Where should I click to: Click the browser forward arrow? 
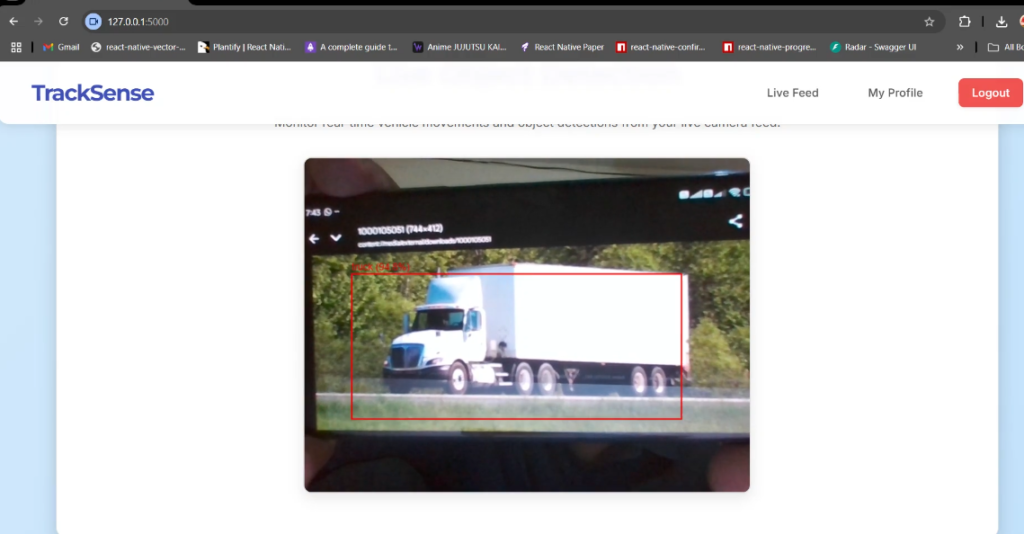tap(39, 22)
